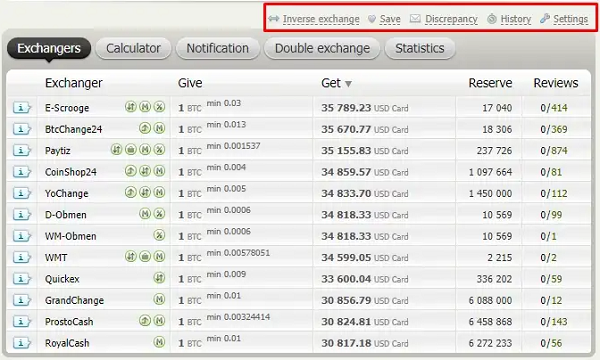This screenshot has height=360, width=600.
Task: Click the bag badge in Paytiz row
Action: click(x=131, y=150)
